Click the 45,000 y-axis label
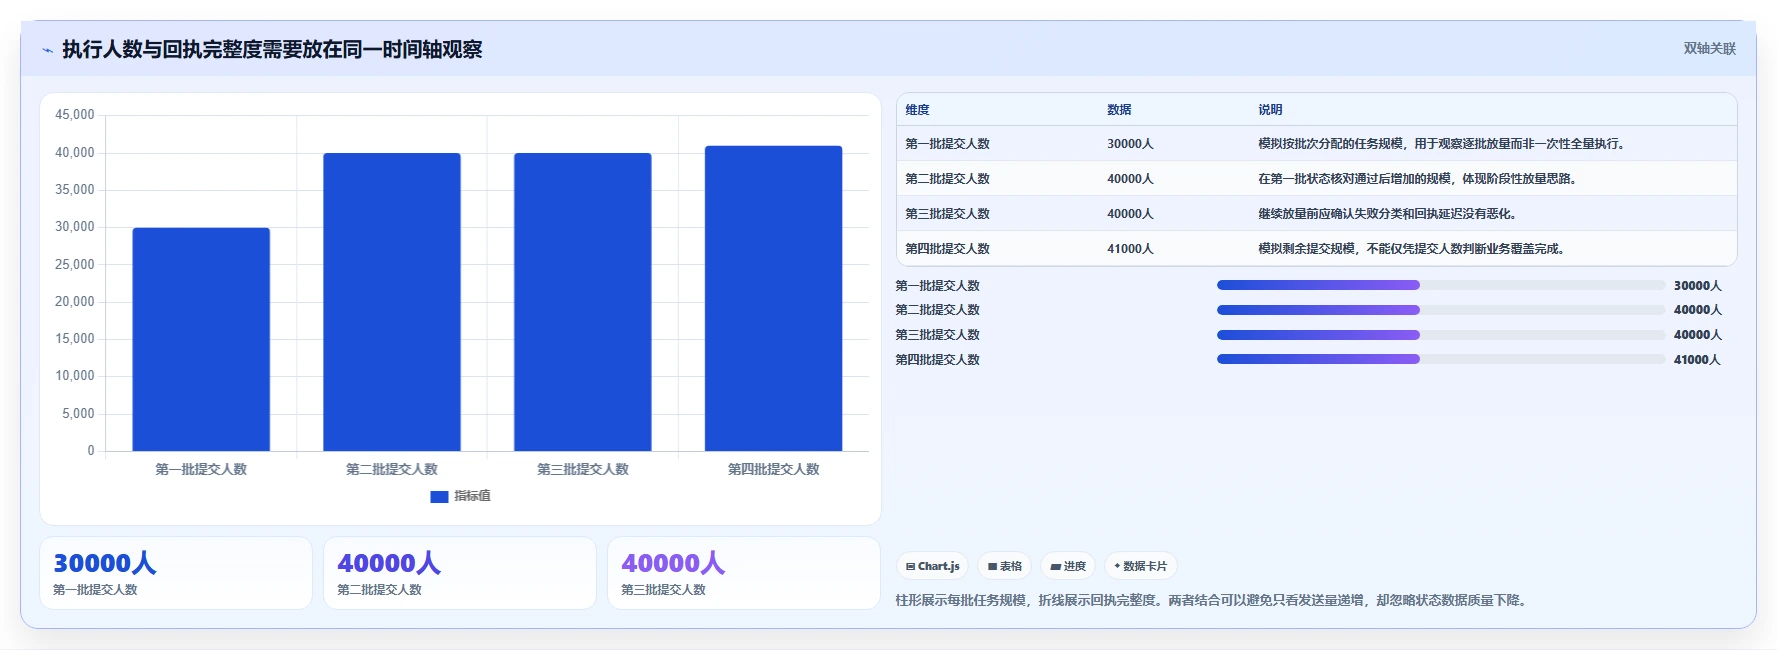The image size is (1777, 650). (x=75, y=115)
